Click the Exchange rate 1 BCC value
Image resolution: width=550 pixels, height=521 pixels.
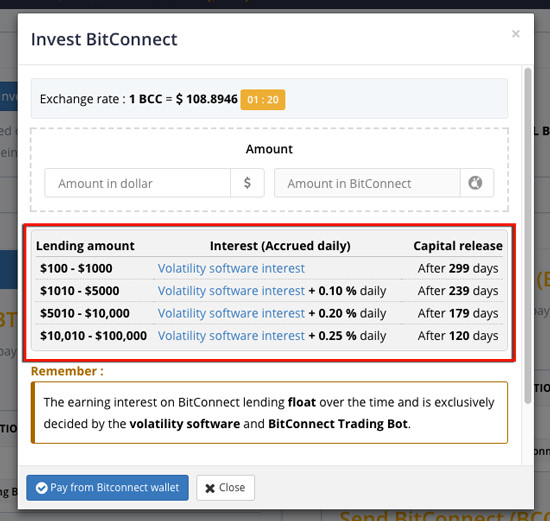point(183,99)
